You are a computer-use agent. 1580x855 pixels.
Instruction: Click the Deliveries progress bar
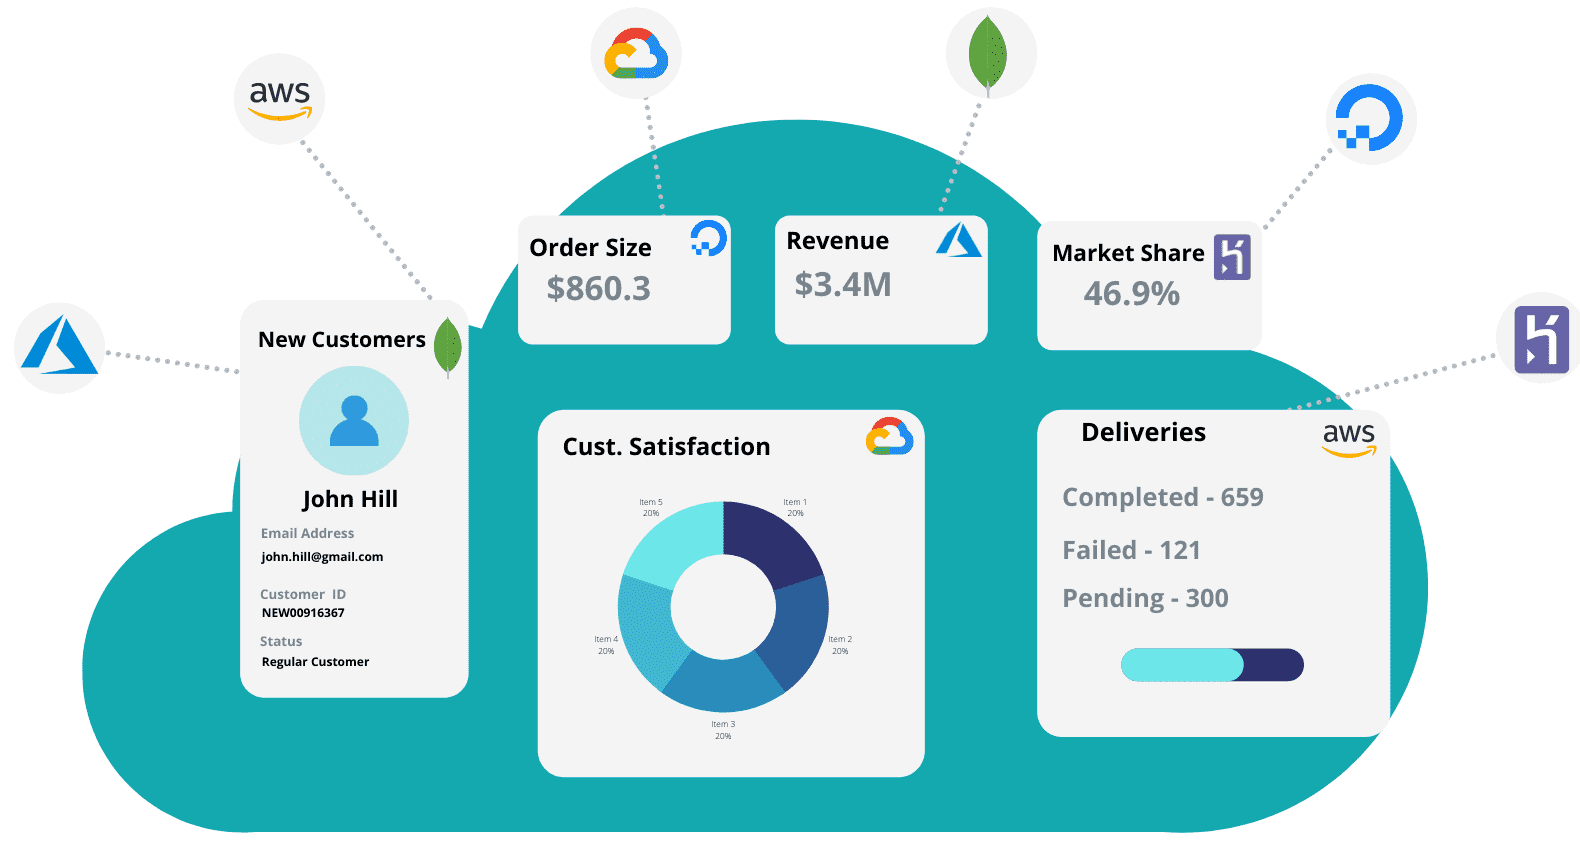(1212, 665)
